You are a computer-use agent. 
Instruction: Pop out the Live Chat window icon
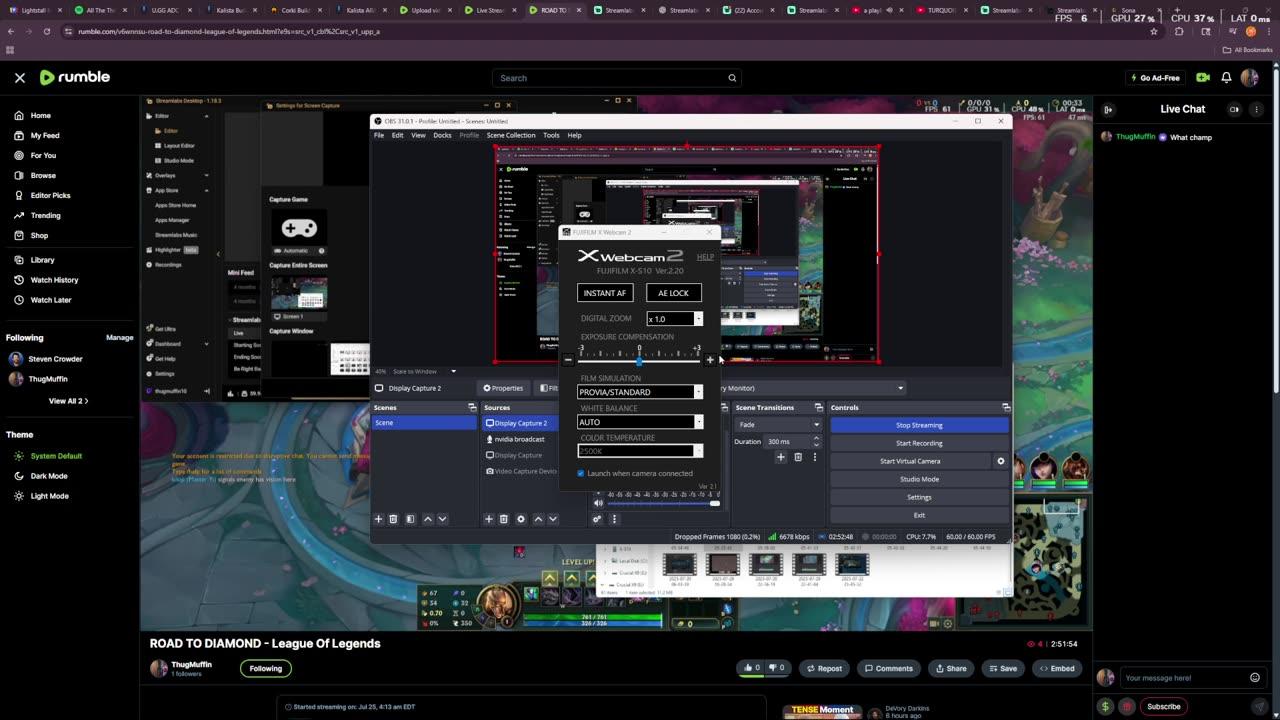1234,109
